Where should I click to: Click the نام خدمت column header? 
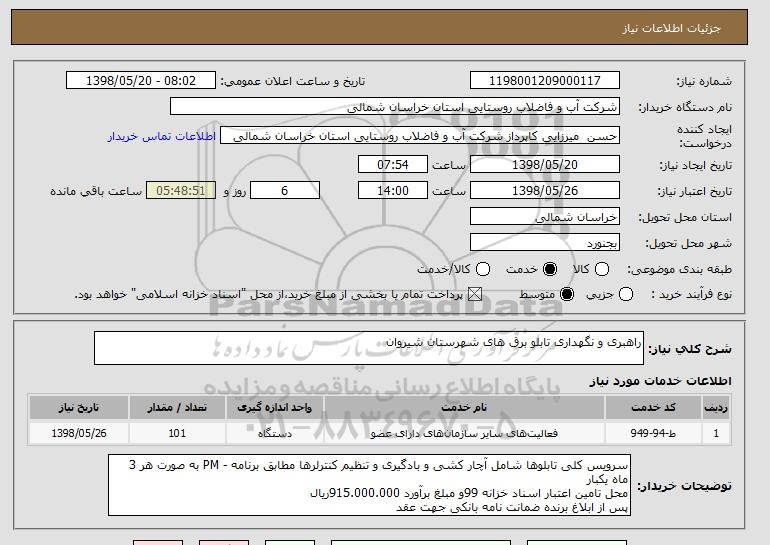pos(464,407)
